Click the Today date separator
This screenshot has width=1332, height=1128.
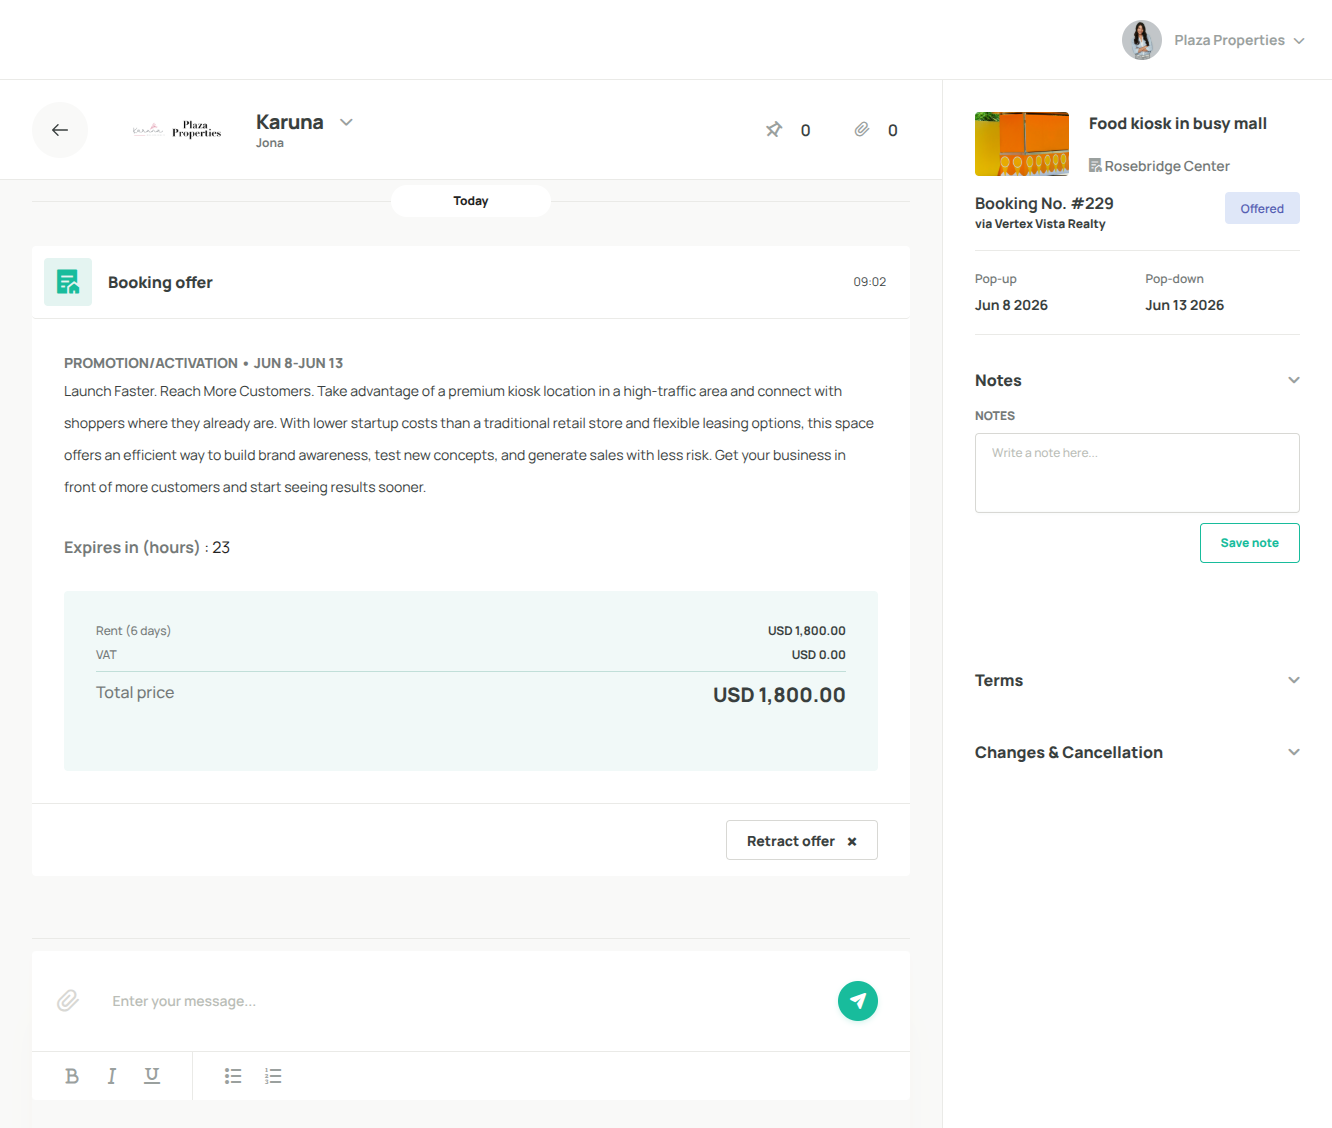(471, 201)
